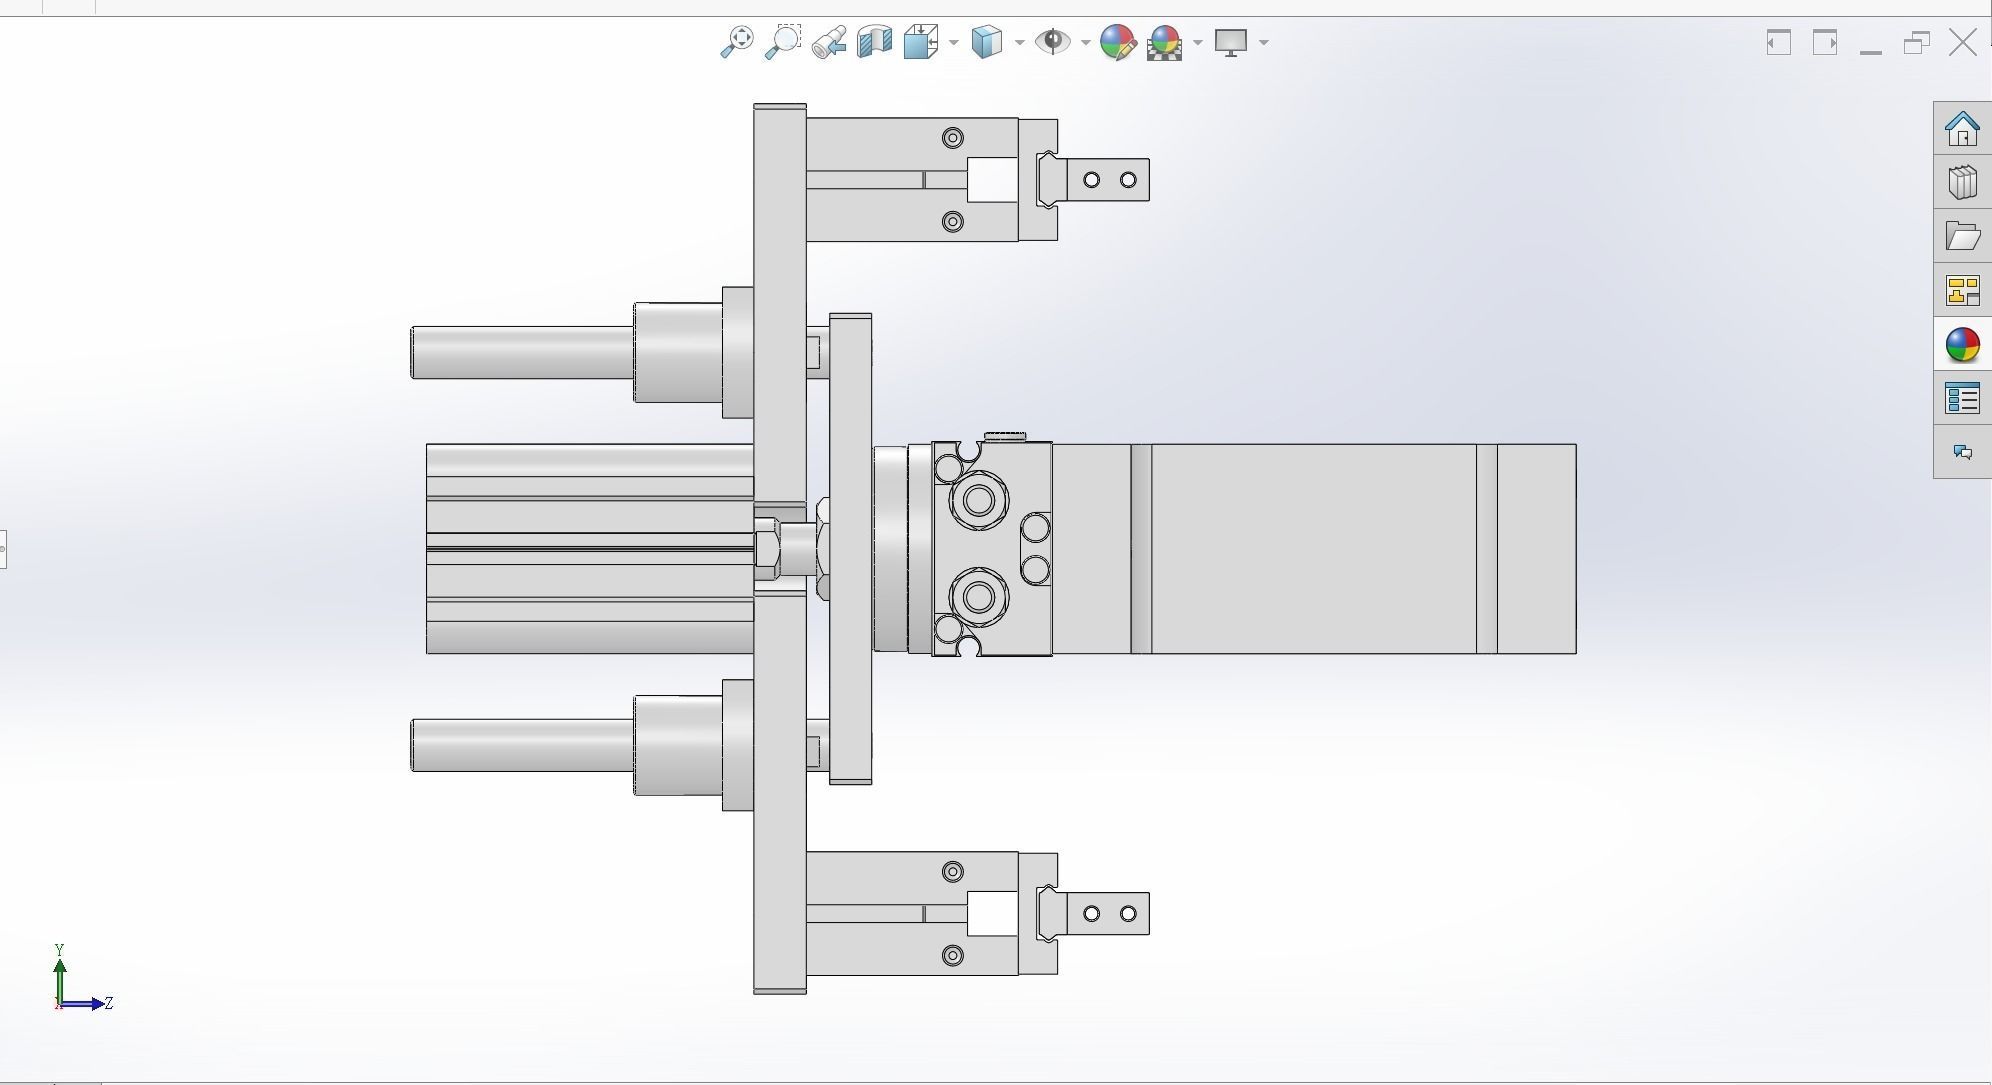This screenshot has width=1992, height=1085.
Task: Open Custom Properties list tab
Action: pos(1962,399)
